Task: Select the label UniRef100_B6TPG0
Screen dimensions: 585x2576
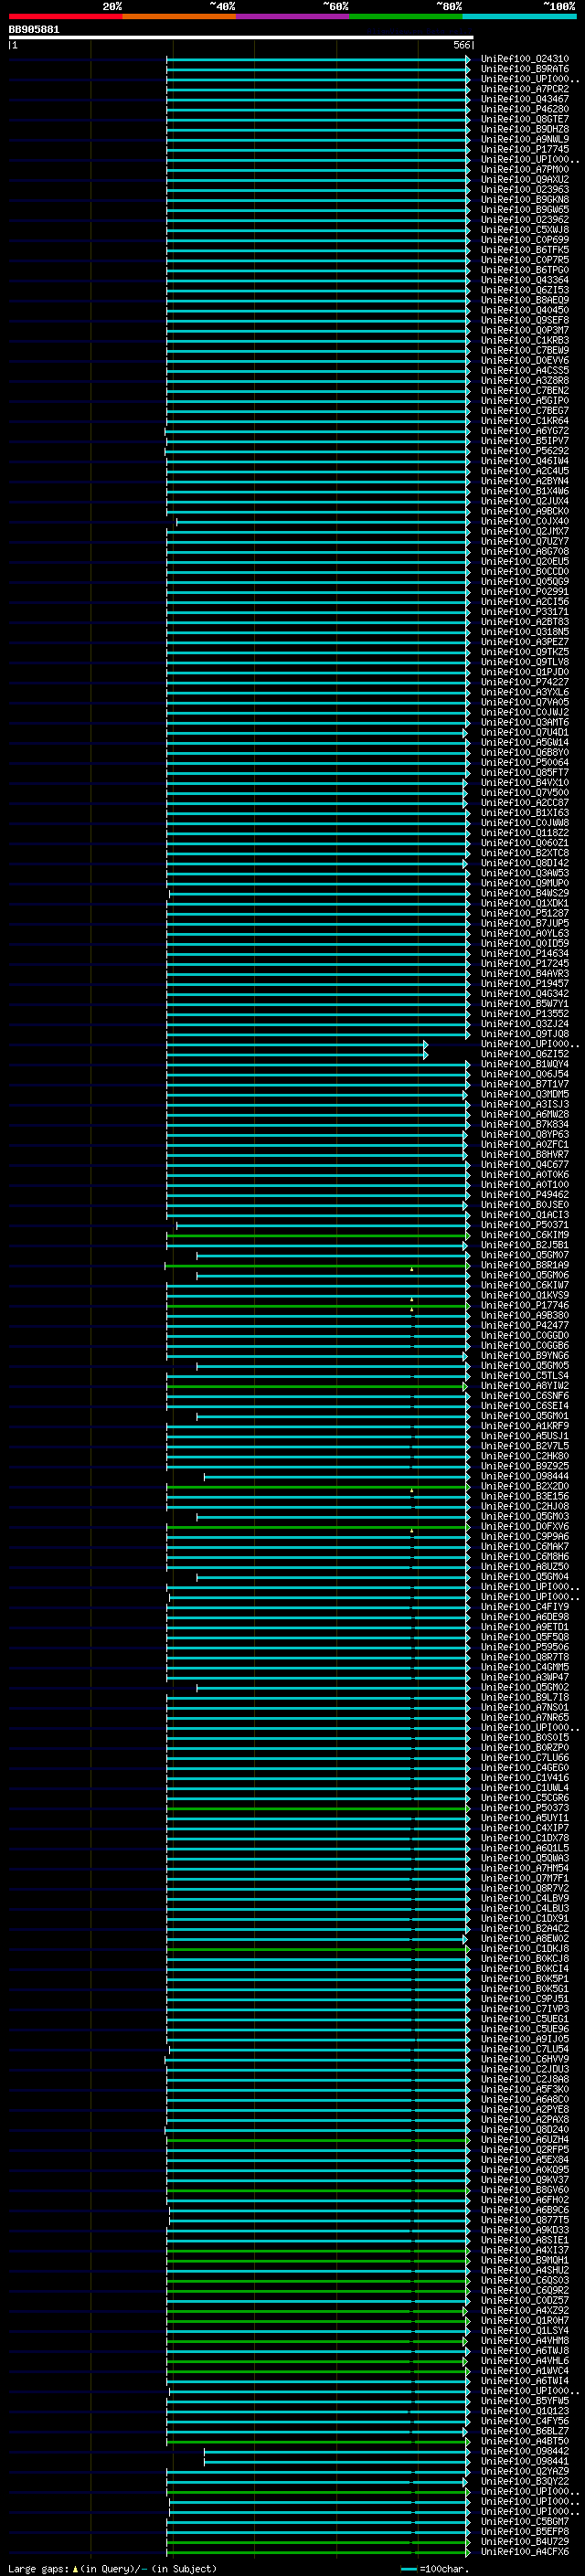Action: tap(525, 269)
